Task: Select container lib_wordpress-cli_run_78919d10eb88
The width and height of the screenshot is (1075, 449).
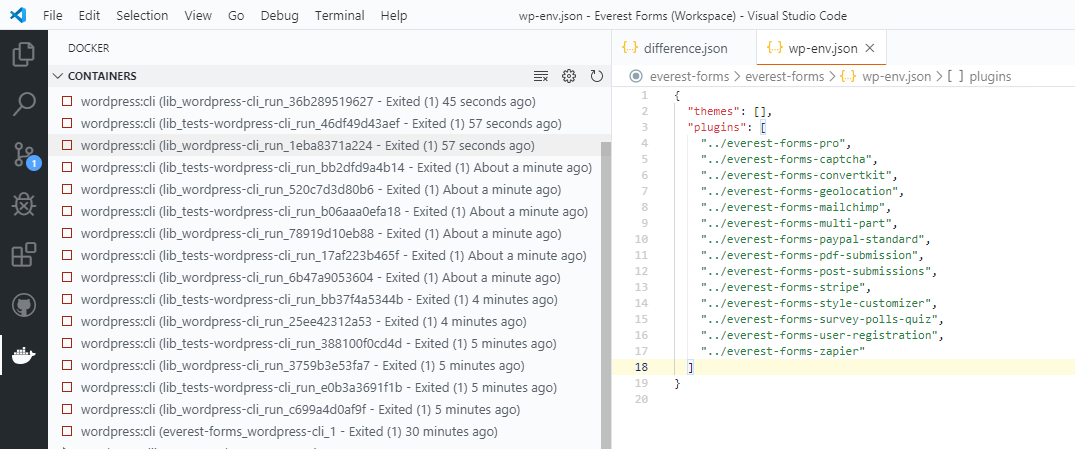Action: (324, 233)
